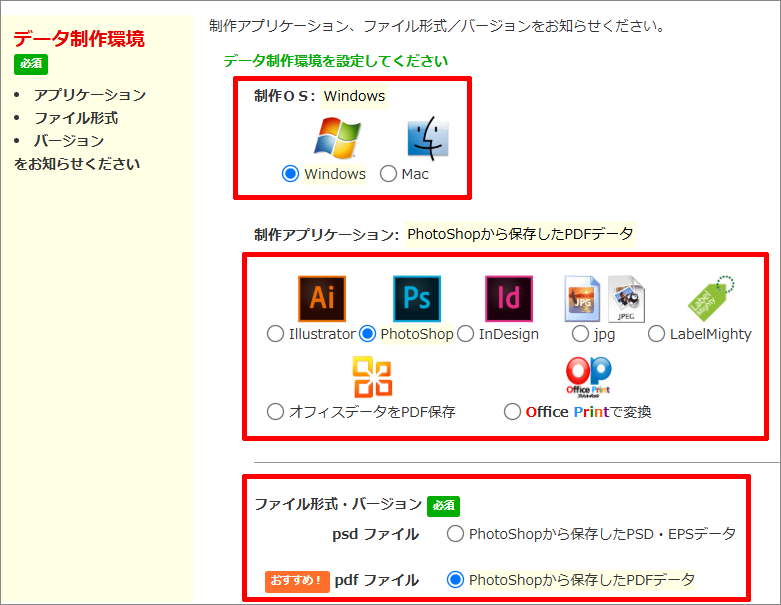Click the green 必須 badge under データ制作環境

coord(31,64)
